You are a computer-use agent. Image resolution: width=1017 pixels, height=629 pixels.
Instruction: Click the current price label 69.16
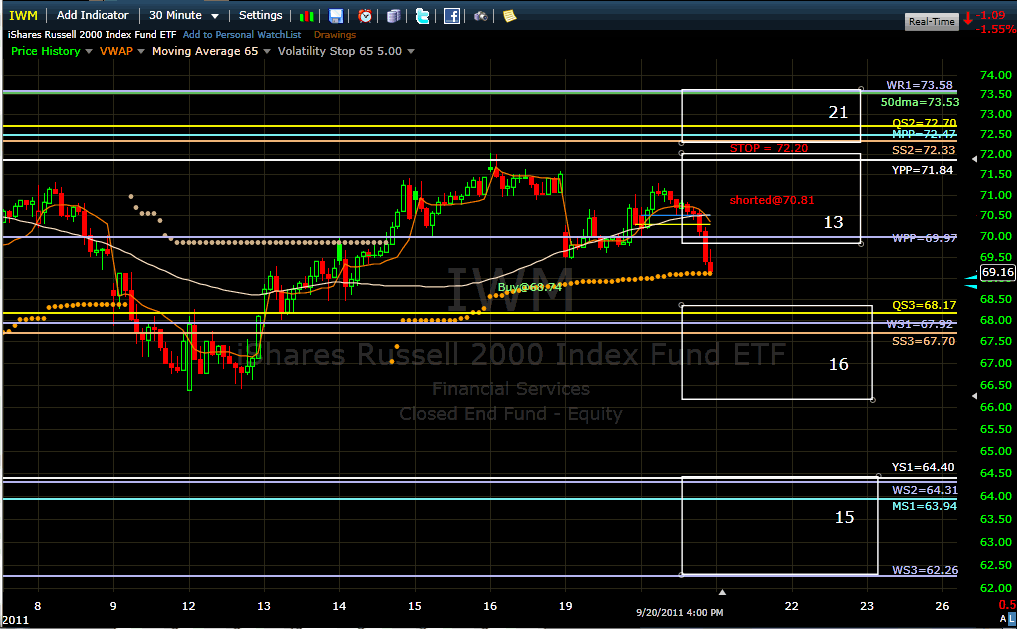click(x=998, y=272)
